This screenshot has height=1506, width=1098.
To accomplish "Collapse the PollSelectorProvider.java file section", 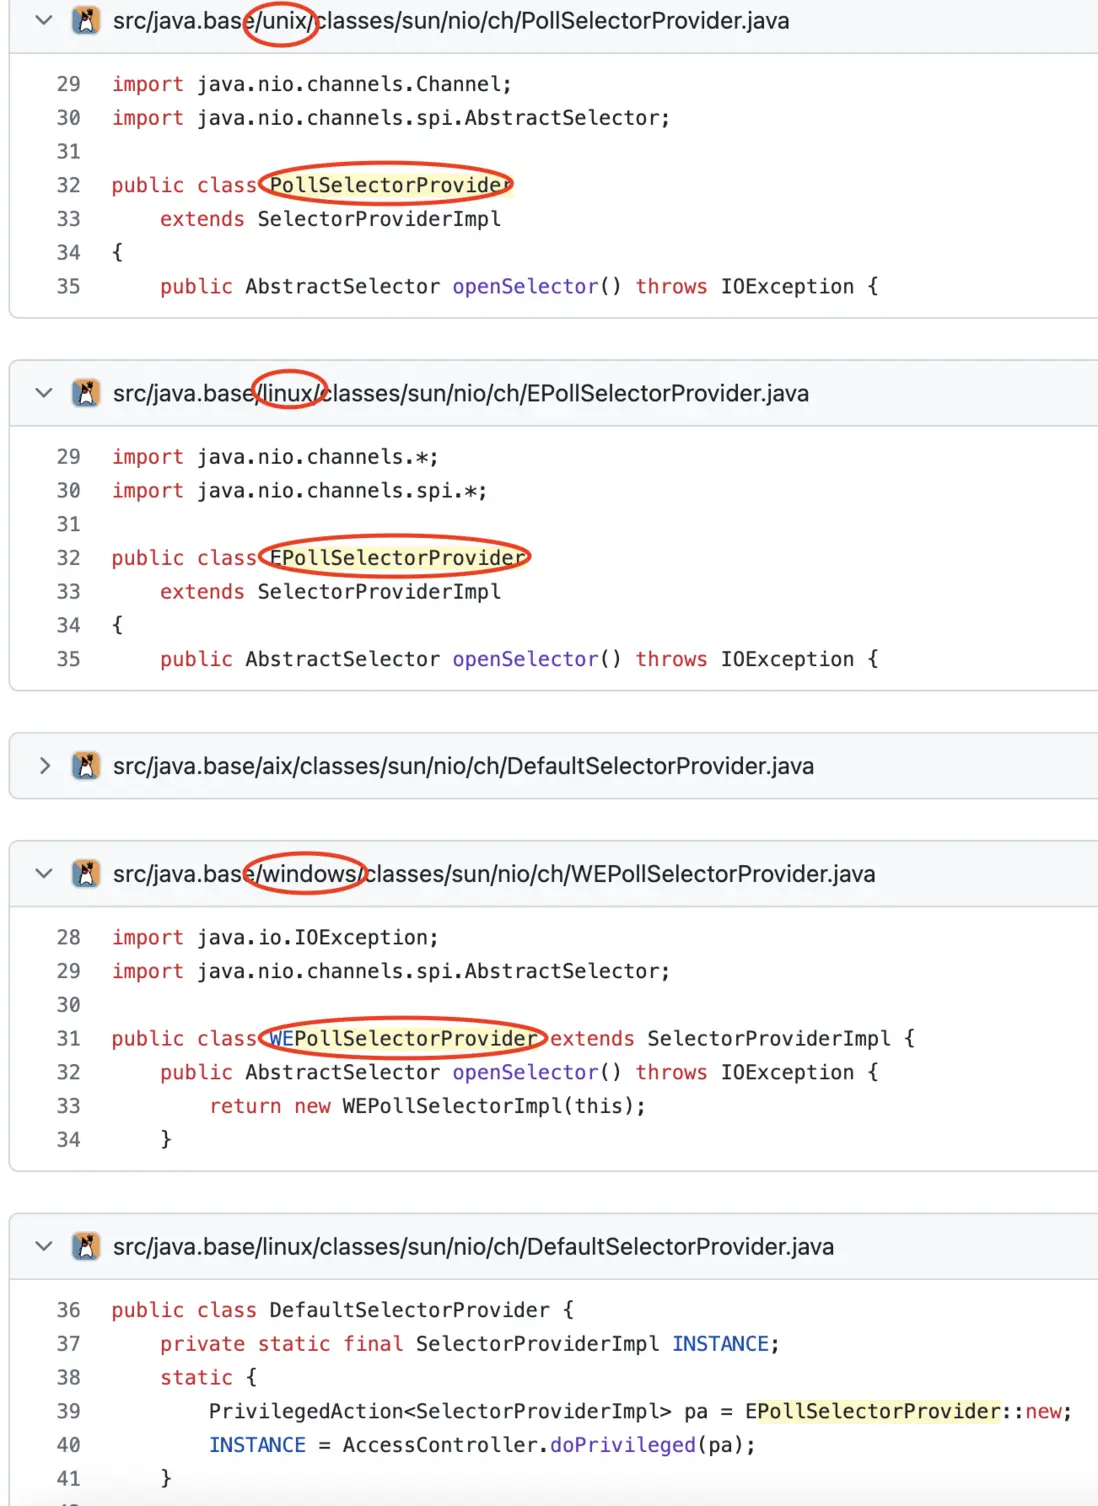I will click(44, 21).
